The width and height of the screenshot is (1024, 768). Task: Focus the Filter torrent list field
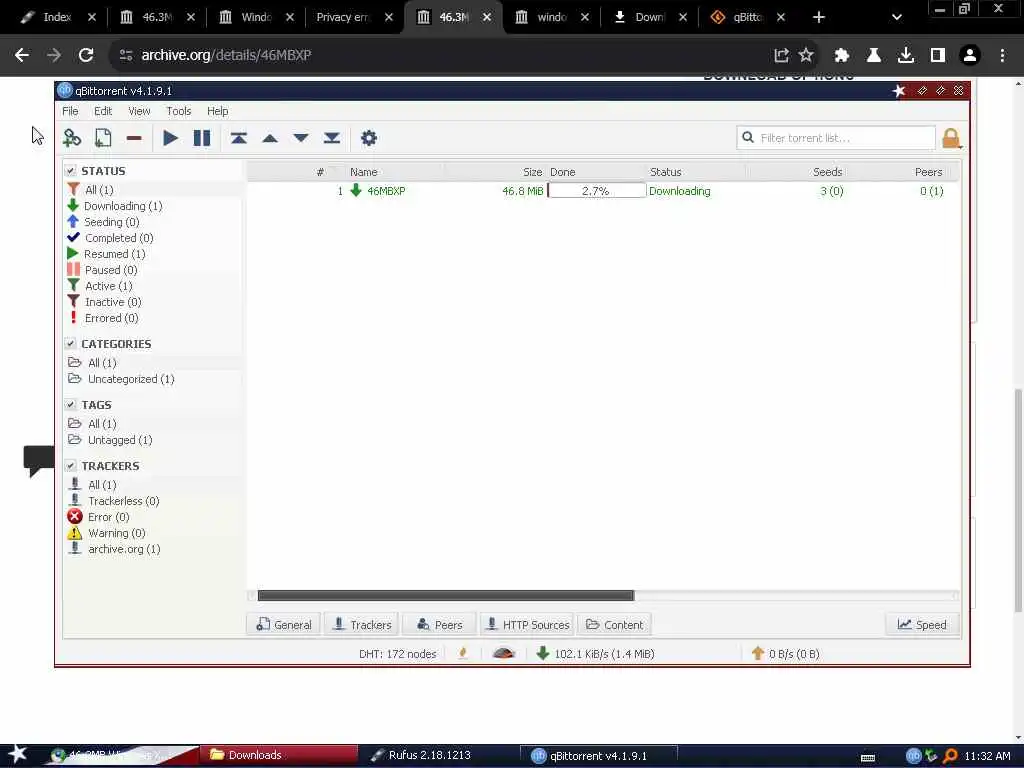click(x=836, y=138)
